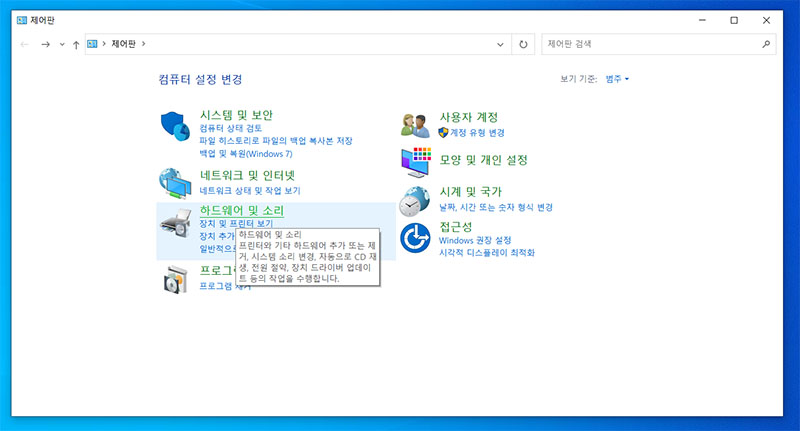Open the 보기 기준 범주 dropdown
The width and height of the screenshot is (800, 431).
click(617, 79)
